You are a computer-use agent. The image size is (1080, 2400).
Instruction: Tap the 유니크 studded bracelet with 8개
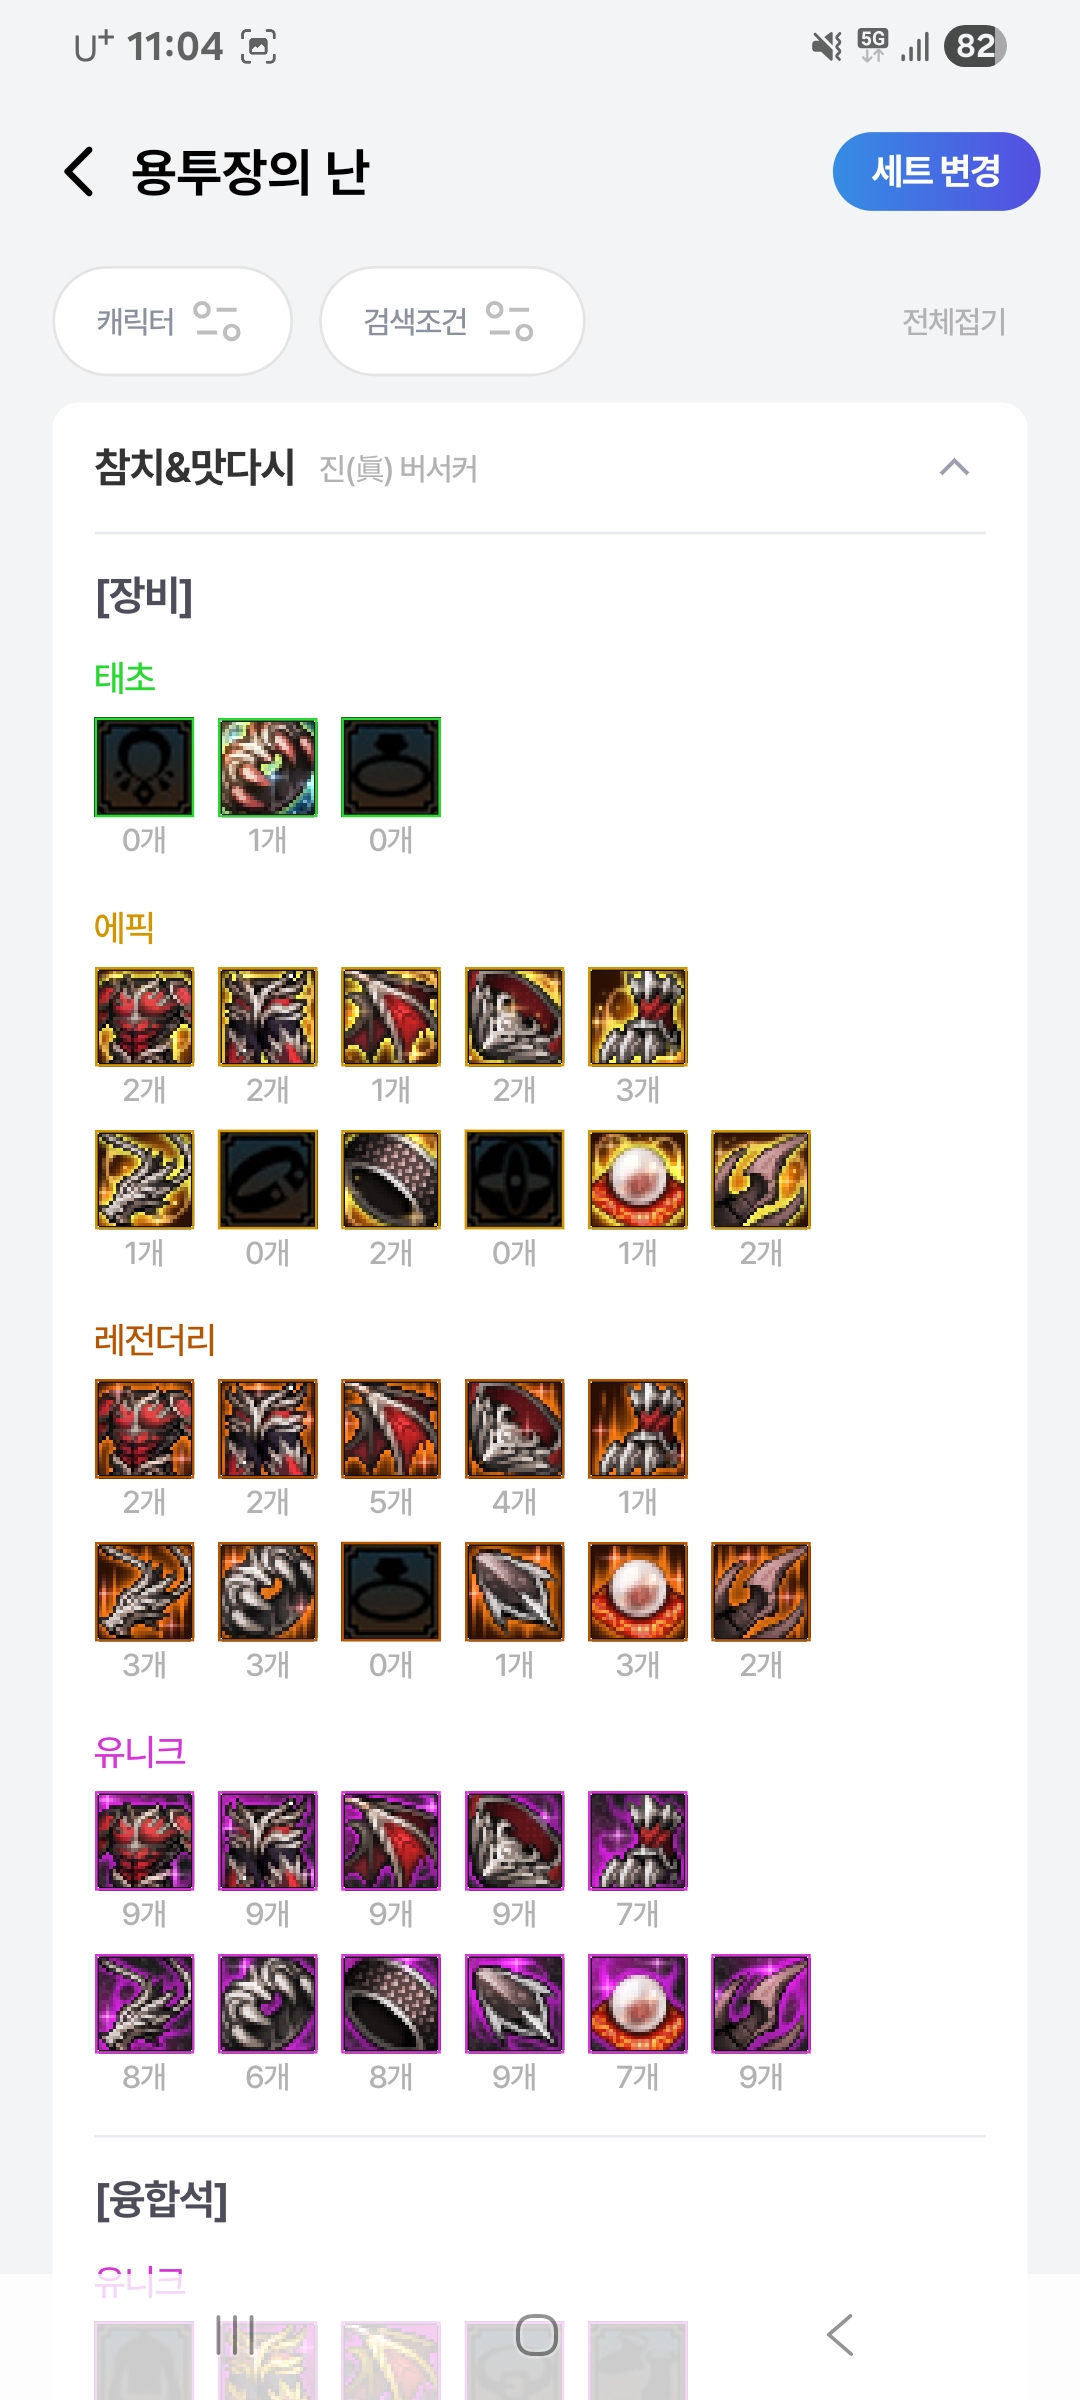[x=391, y=2004]
